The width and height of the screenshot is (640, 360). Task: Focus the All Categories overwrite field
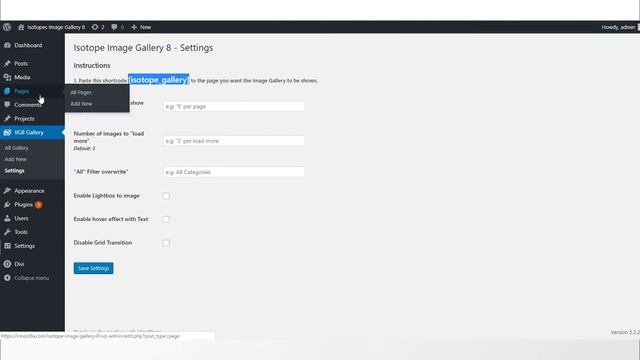(x=233, y=172)
